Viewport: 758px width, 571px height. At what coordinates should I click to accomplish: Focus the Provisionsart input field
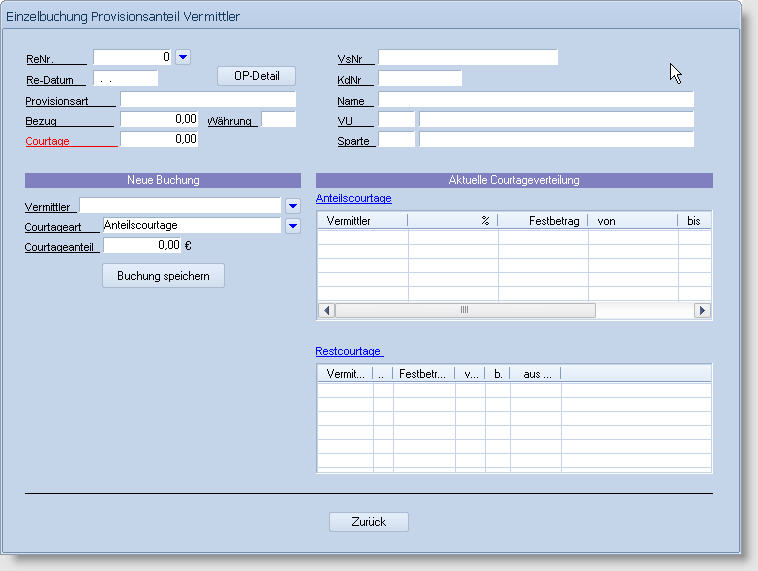point(208,100)
